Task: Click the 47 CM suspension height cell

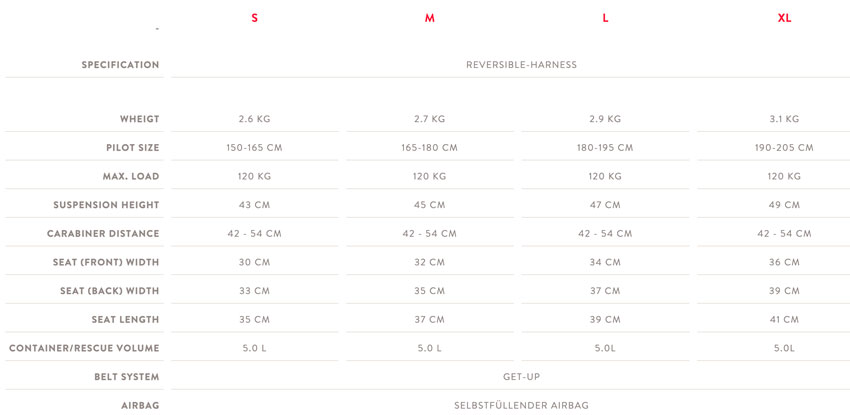Action: click(x=605, y=205)
